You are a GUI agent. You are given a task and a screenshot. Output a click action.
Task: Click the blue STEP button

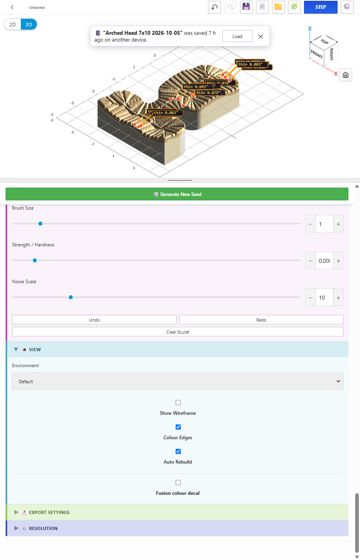[x=320, y=7]
